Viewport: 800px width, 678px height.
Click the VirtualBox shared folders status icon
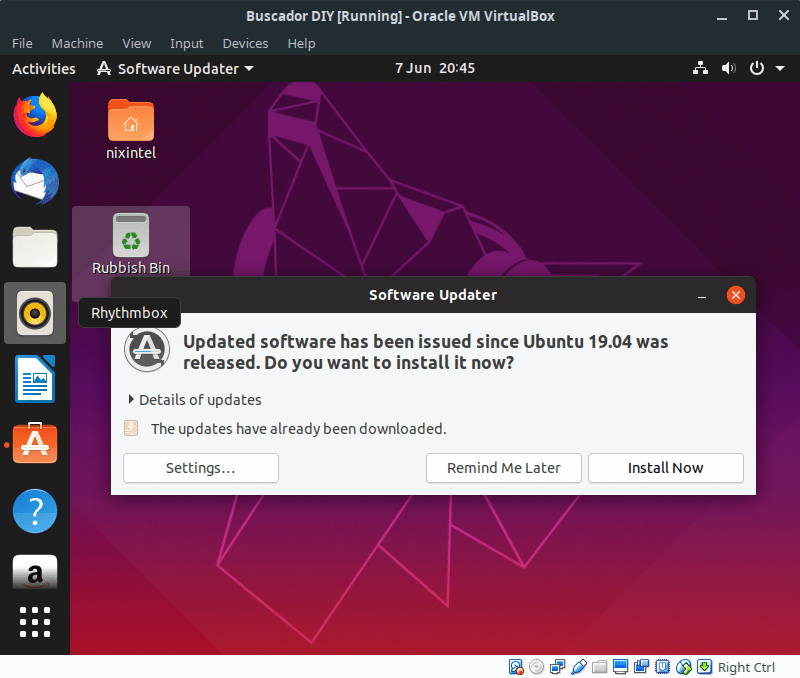point(599,667)
